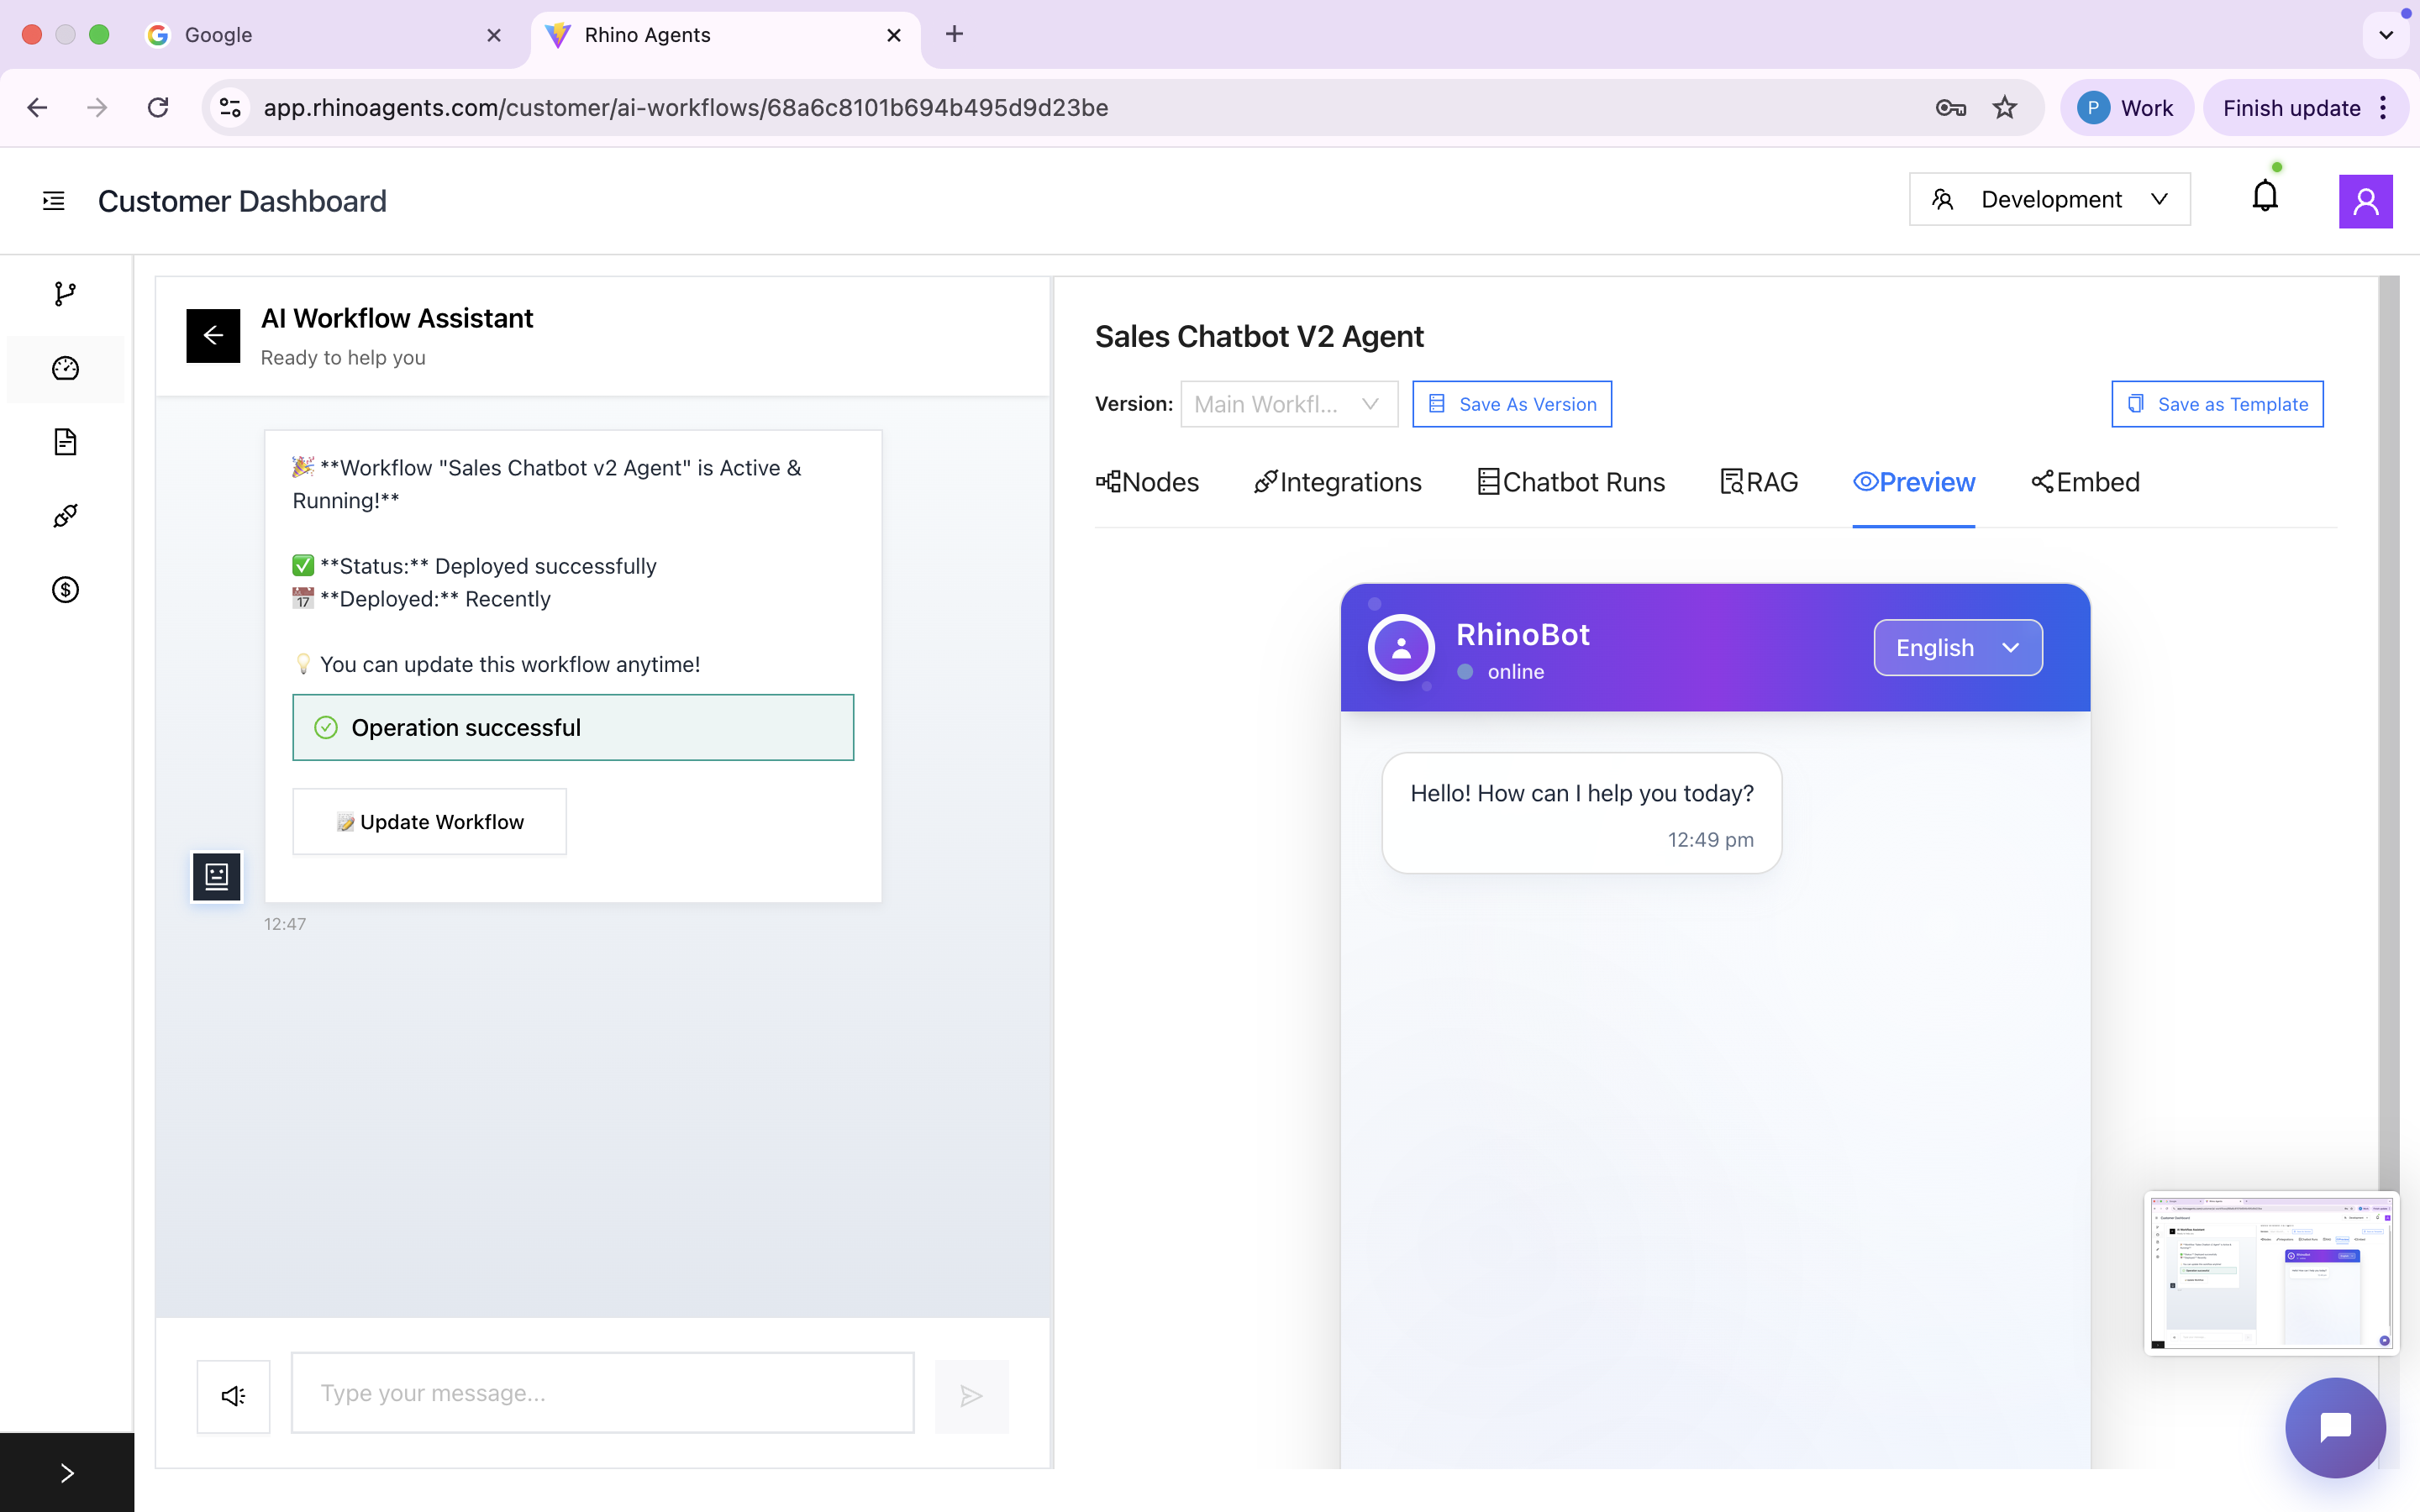Switch to the Chatbot Runs tab

tap(1571, 482)
